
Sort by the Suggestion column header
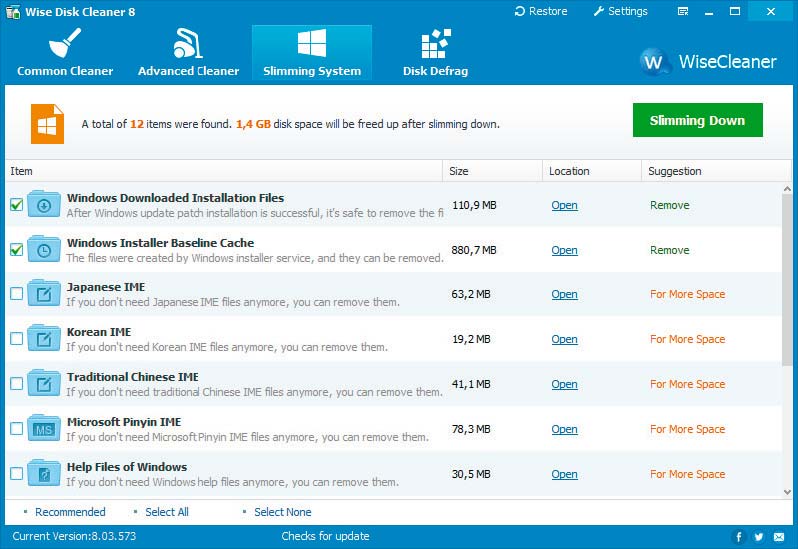pyautogui.click(x=716, y=171)
